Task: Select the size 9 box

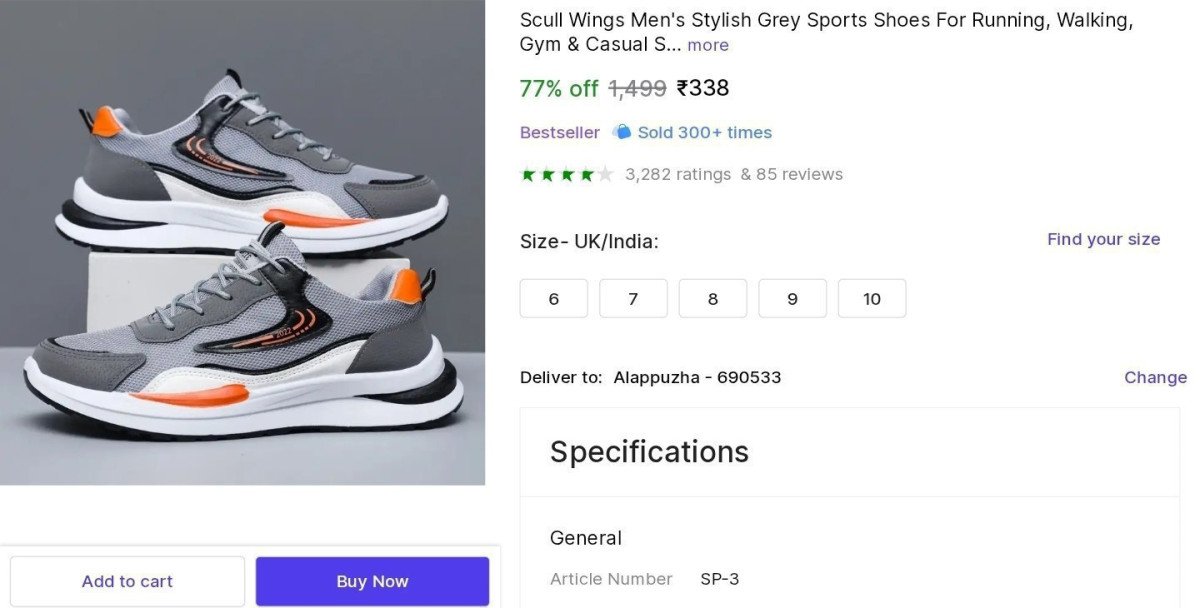Action: tap(792, 299)
